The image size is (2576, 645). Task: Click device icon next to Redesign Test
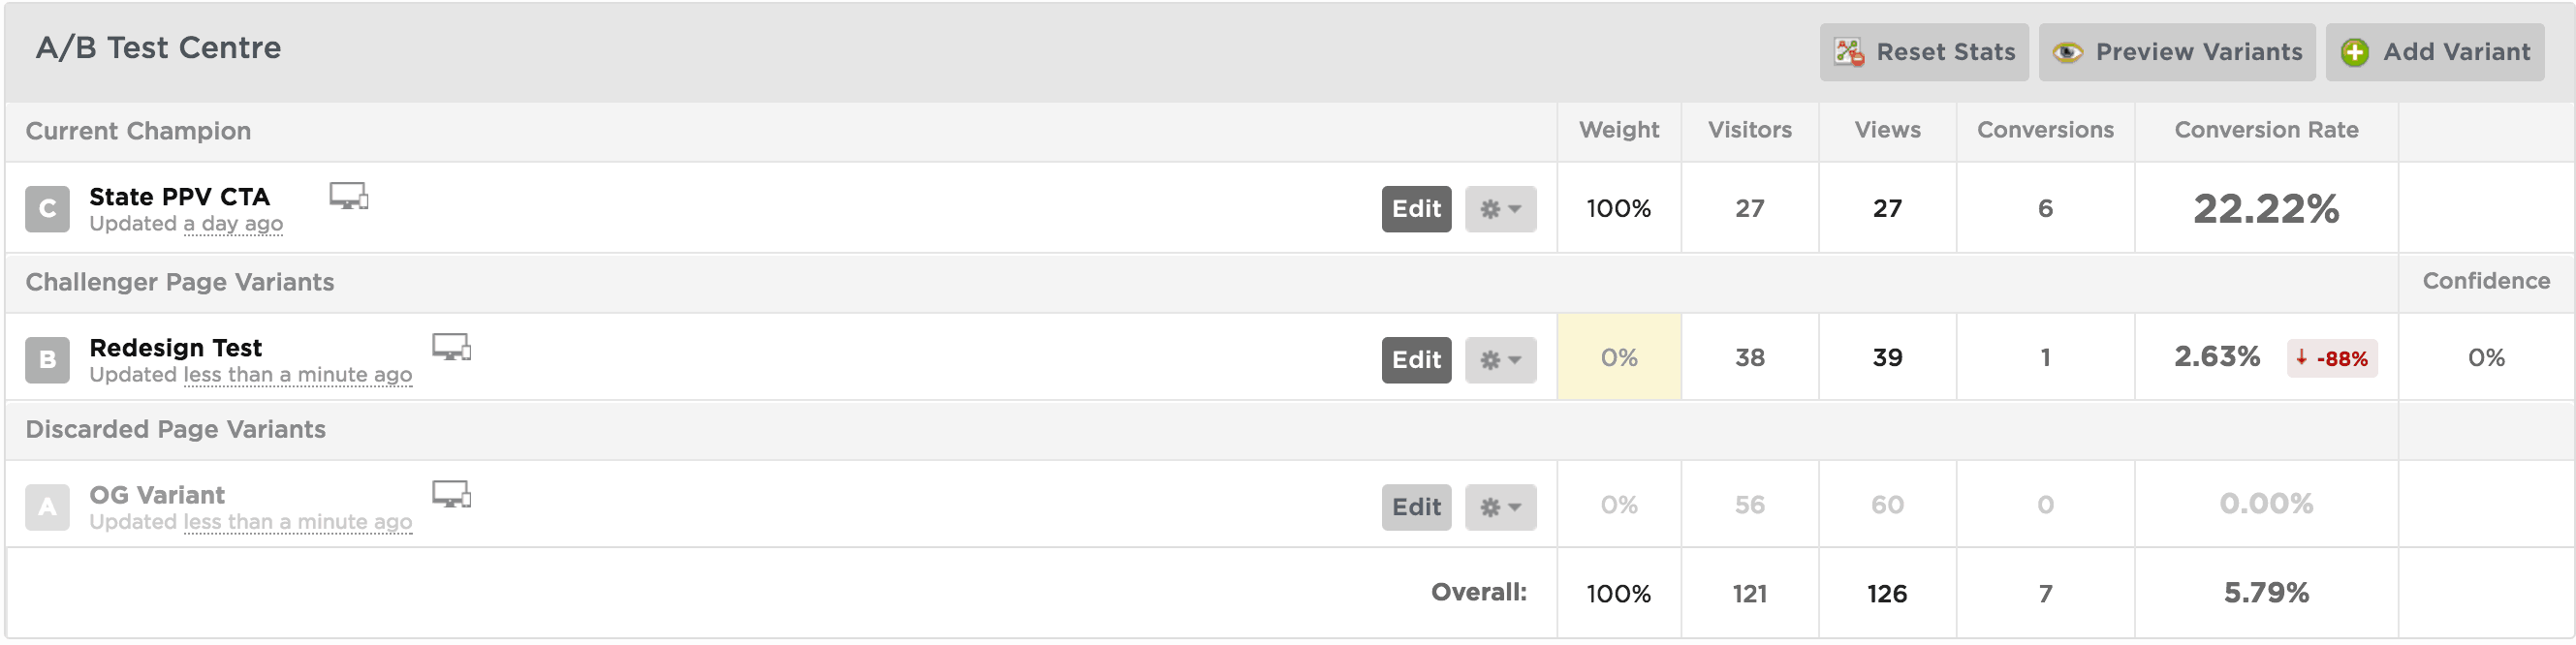pos(452,347)
